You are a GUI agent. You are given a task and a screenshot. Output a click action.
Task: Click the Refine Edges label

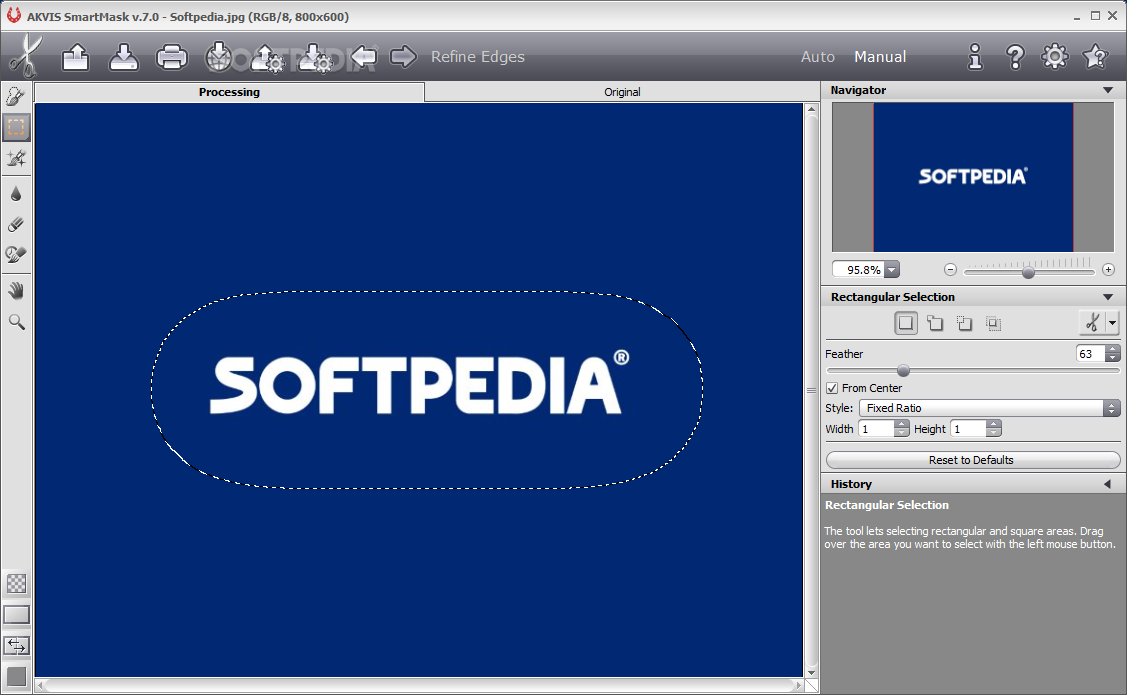coord(477,57)
